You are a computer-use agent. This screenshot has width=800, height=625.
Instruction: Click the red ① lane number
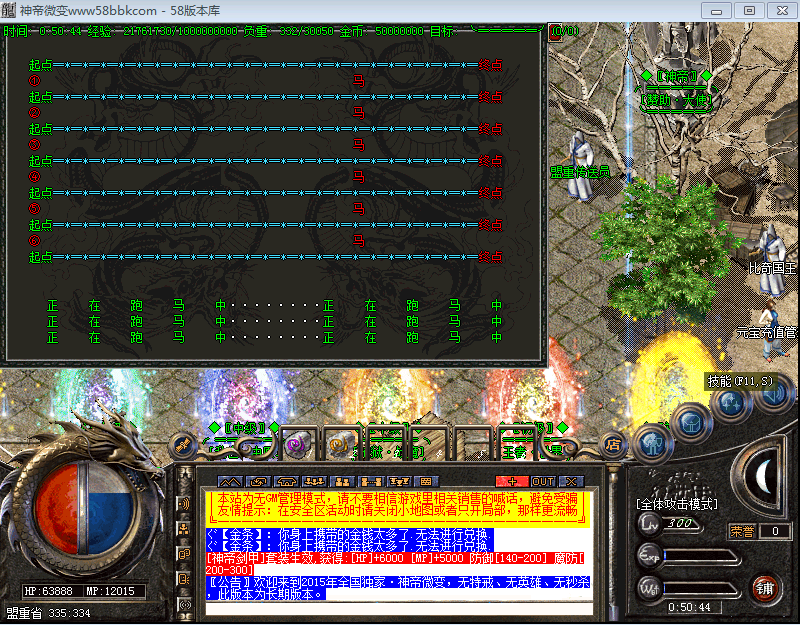pyautogui.click(x=34, y=81)
